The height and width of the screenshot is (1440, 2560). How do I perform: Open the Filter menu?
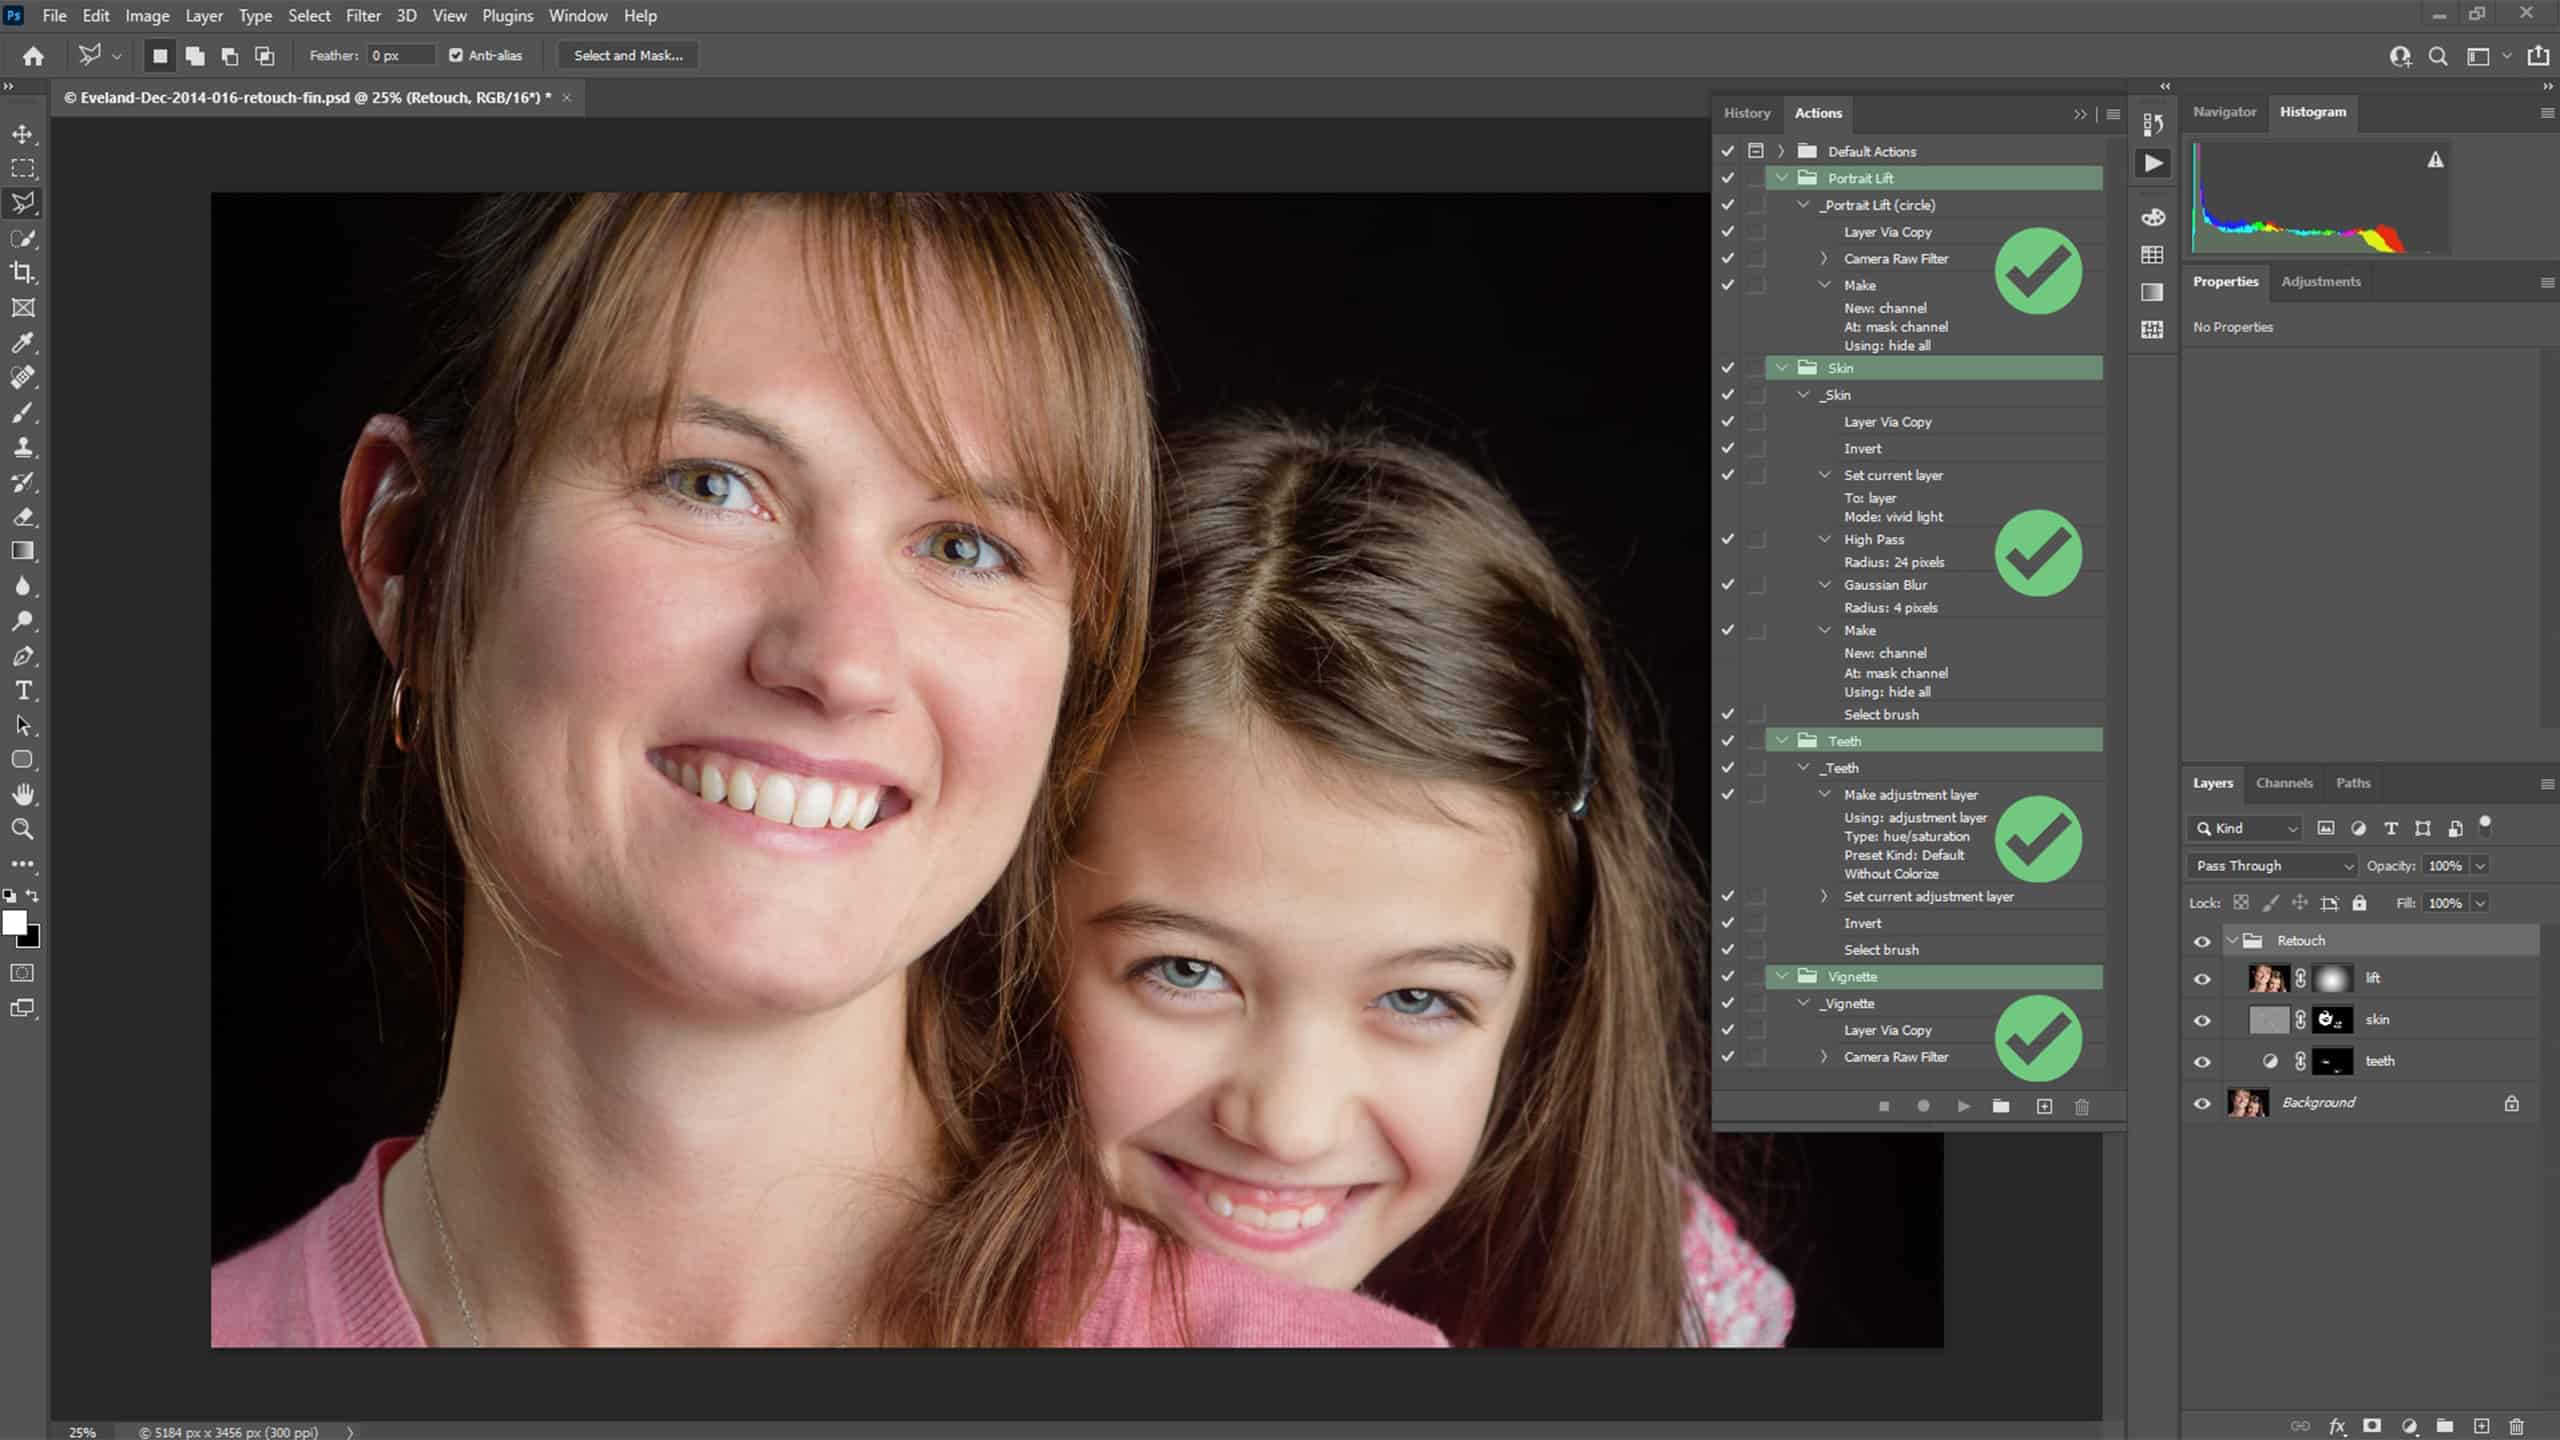click(x=363, y=15)
